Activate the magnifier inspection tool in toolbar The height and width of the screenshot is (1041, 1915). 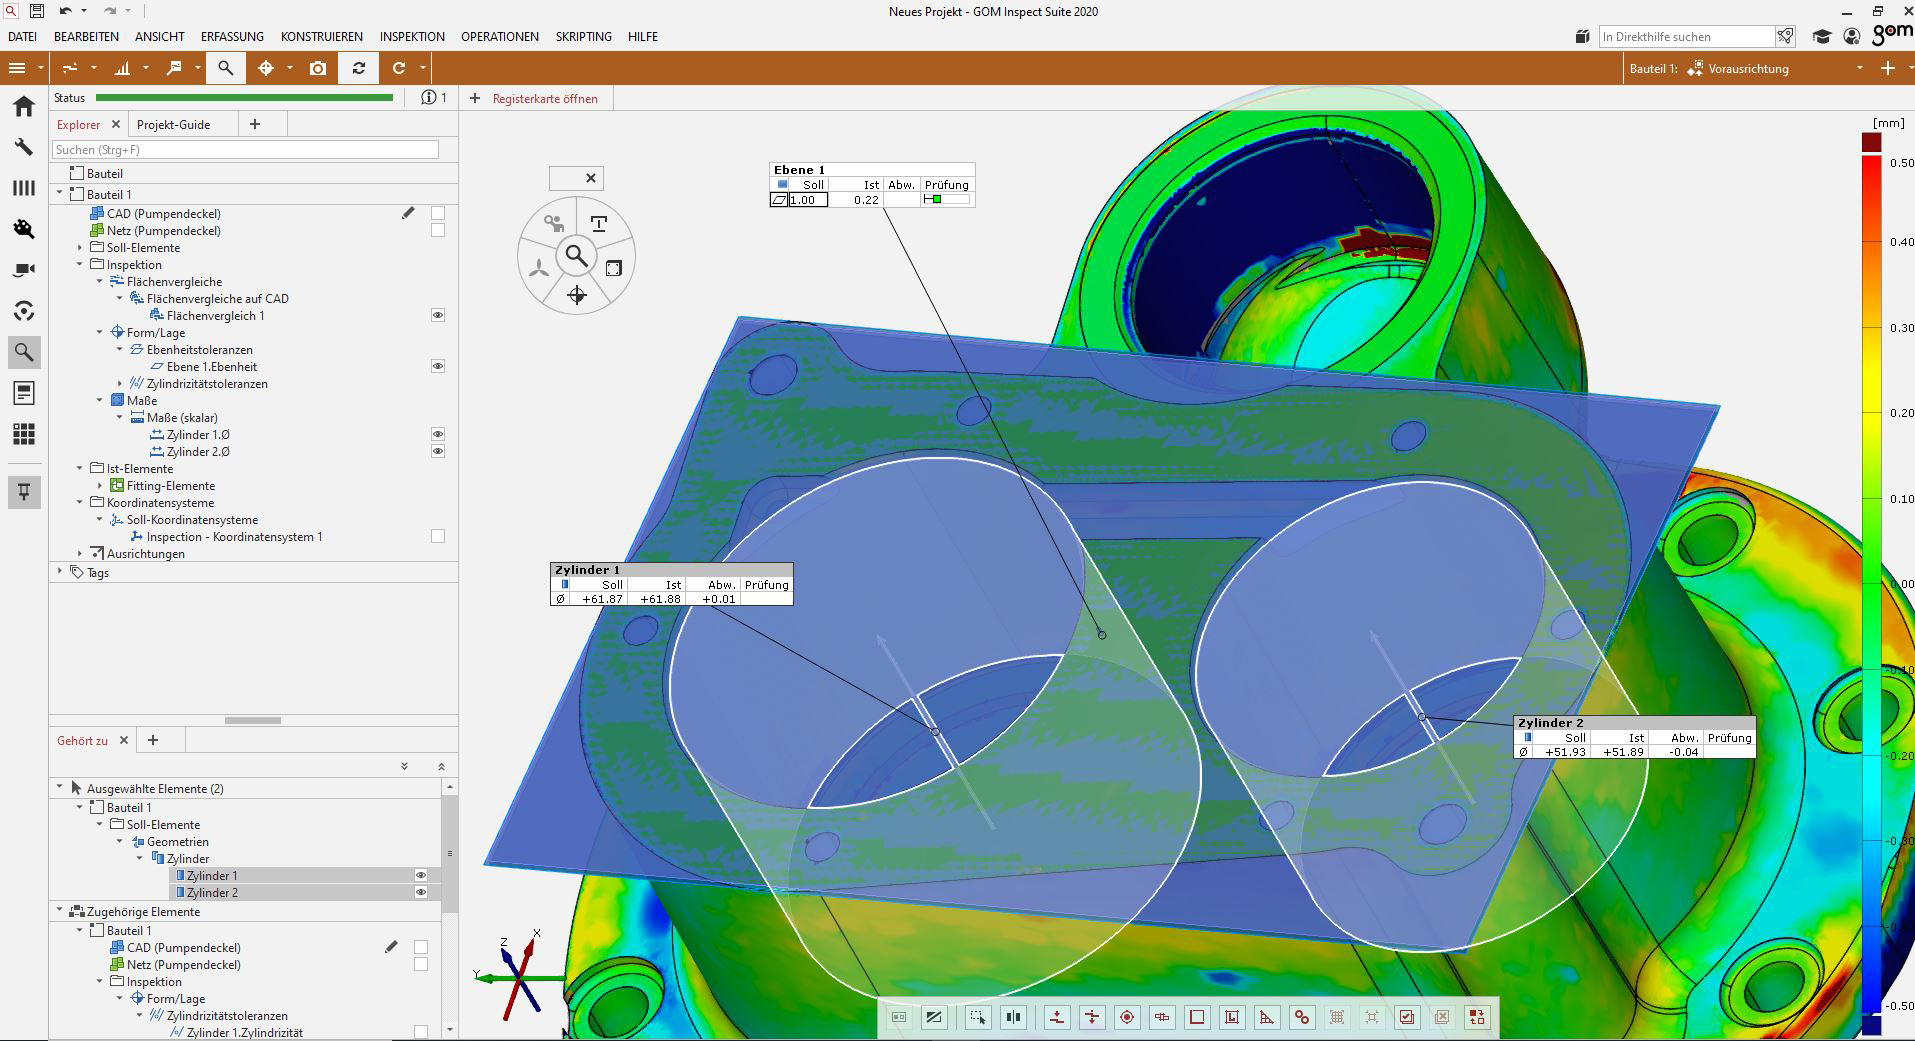[226, 68]
